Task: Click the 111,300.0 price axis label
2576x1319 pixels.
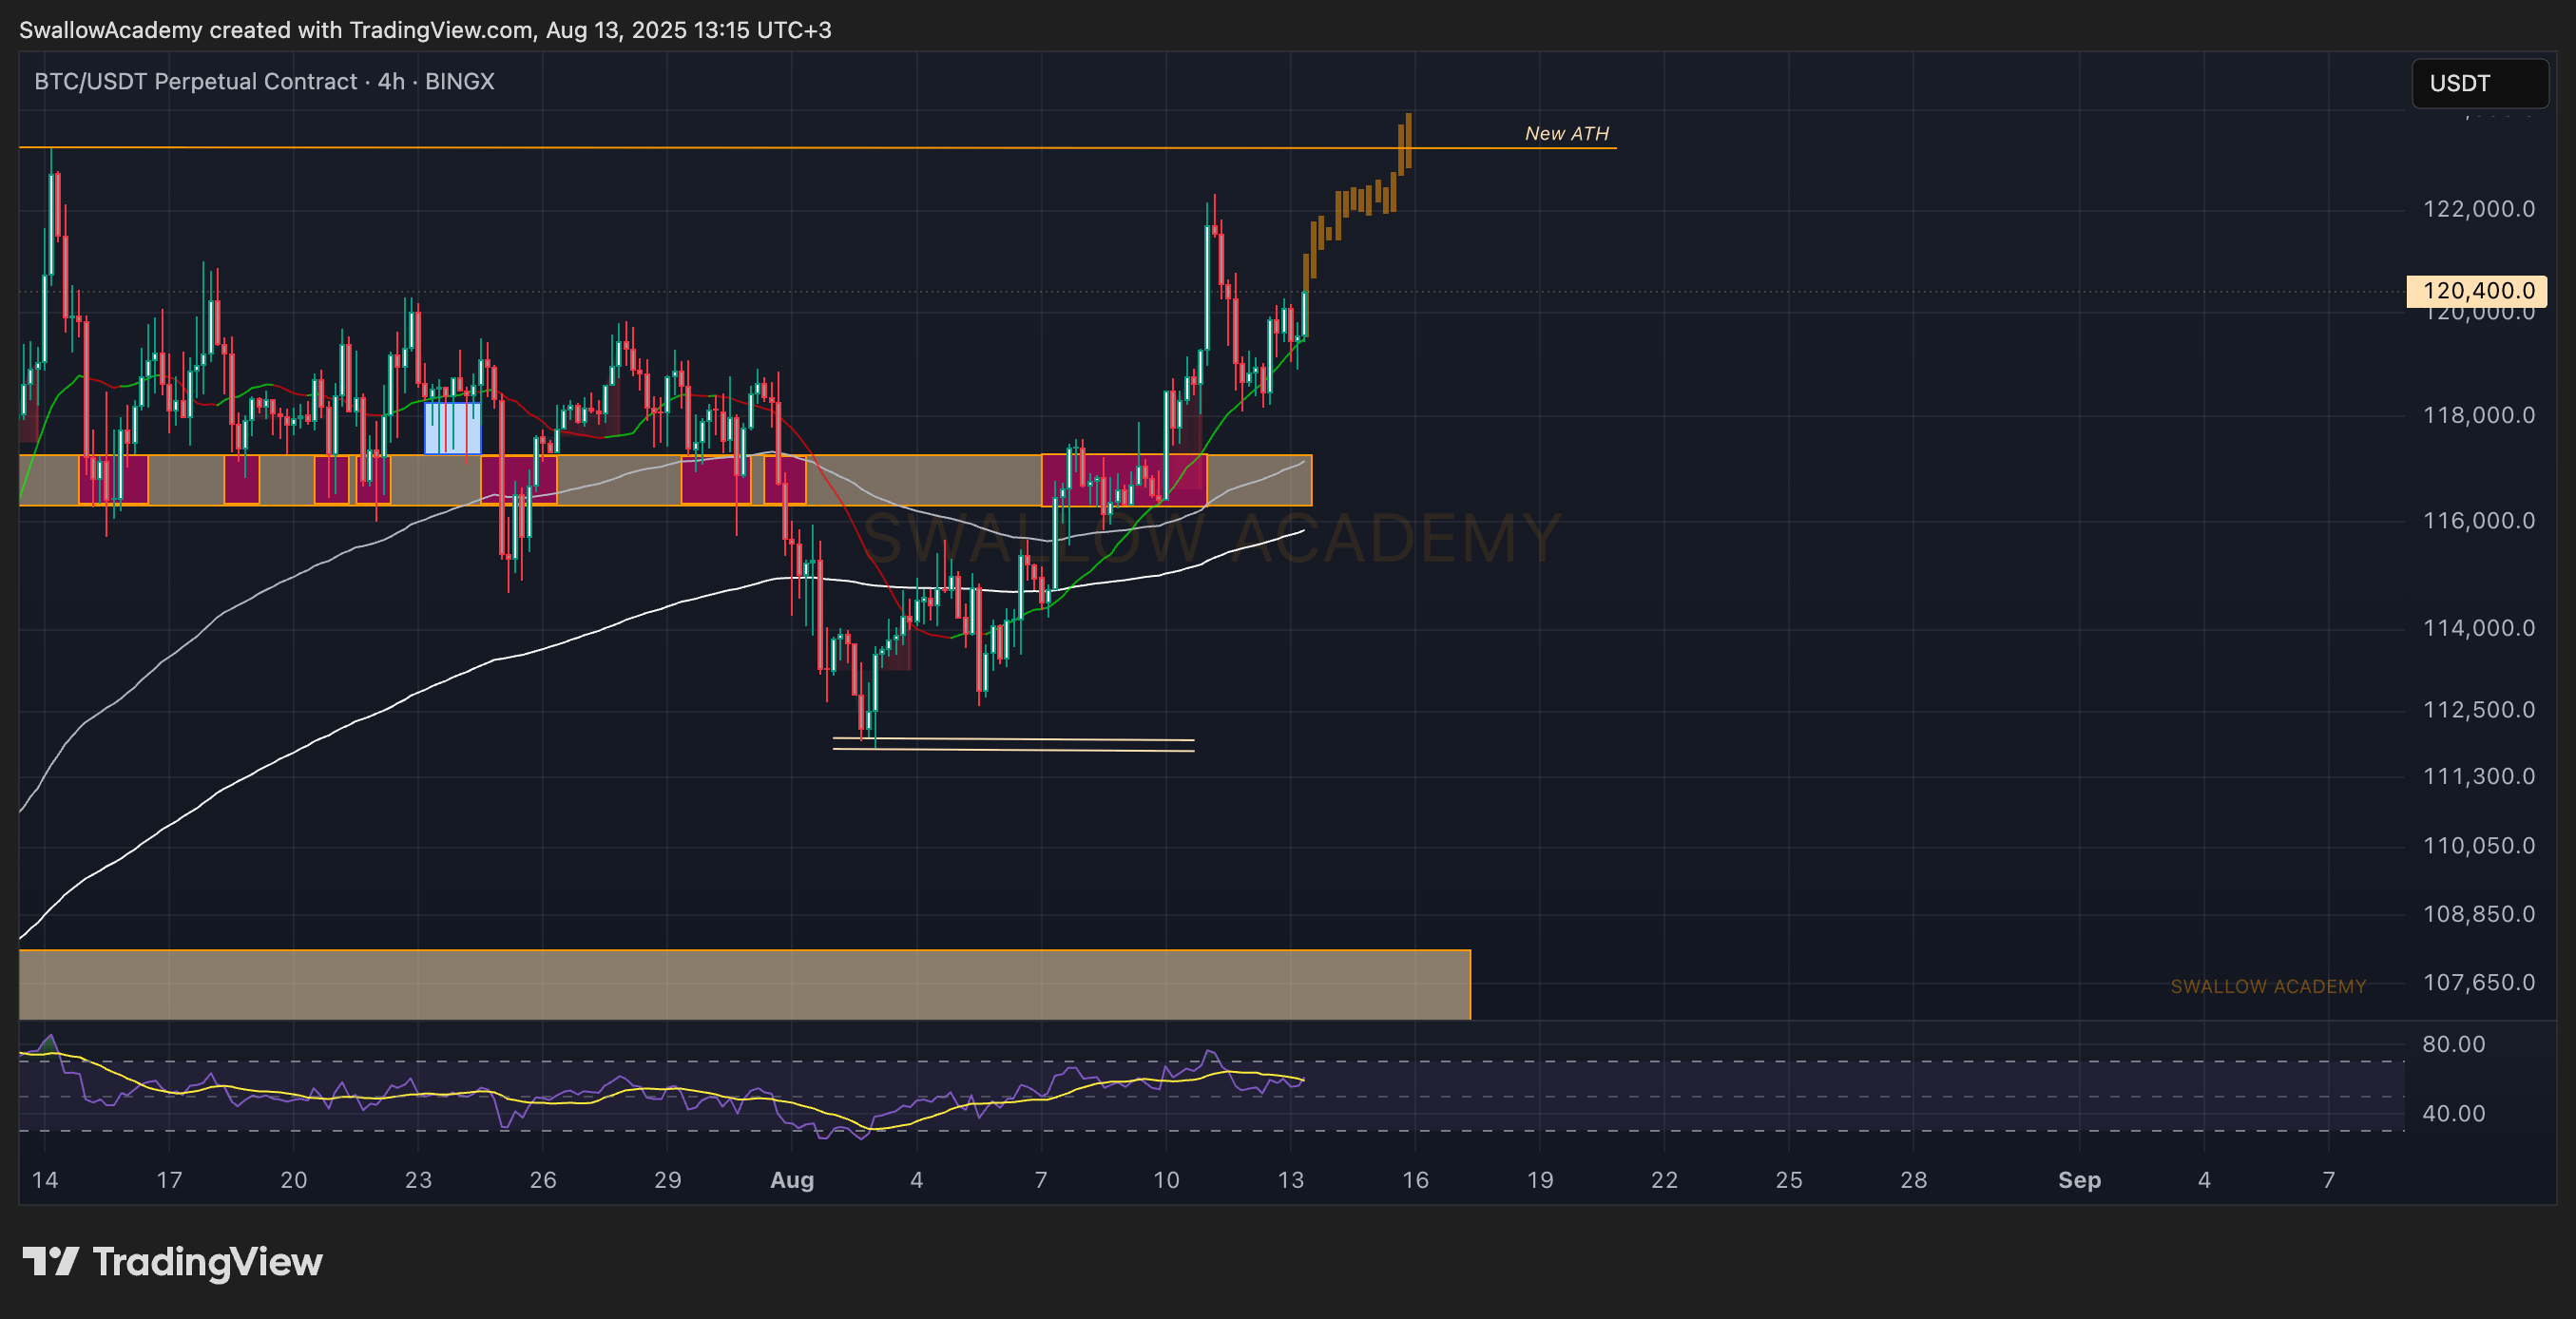Action: pyautogui.click(x=2478, y=776)
